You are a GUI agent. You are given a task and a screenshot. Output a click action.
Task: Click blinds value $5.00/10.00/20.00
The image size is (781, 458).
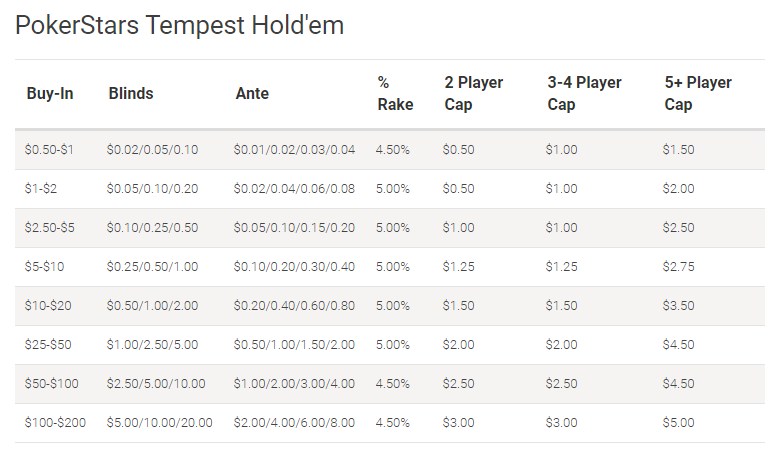159,423
